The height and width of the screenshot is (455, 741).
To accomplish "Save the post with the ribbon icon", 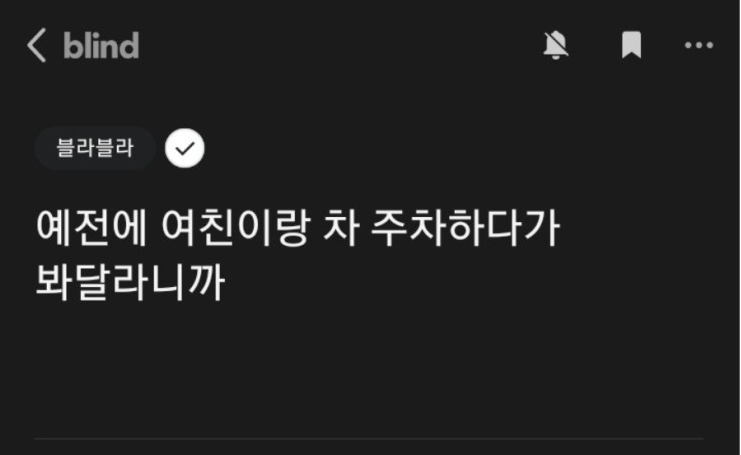I will tap(631, 45).
